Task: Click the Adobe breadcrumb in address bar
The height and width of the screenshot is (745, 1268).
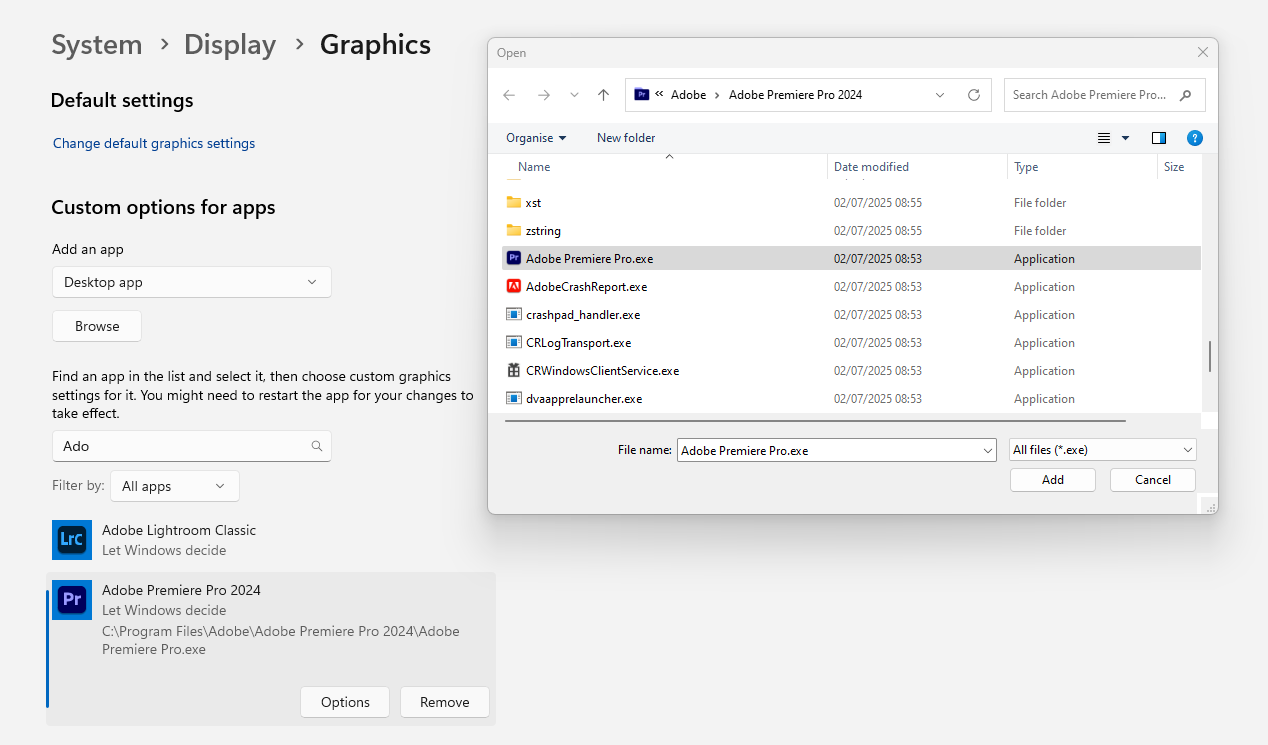Action: (688, 95)
